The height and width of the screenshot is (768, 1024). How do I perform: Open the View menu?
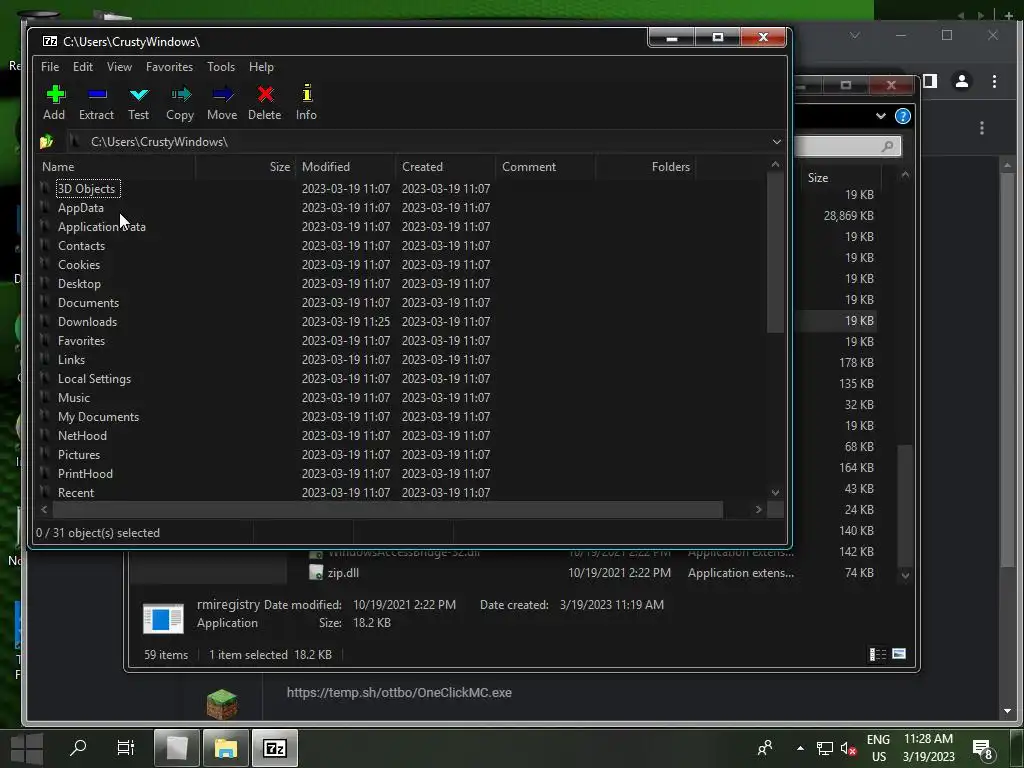coord(119,67)
